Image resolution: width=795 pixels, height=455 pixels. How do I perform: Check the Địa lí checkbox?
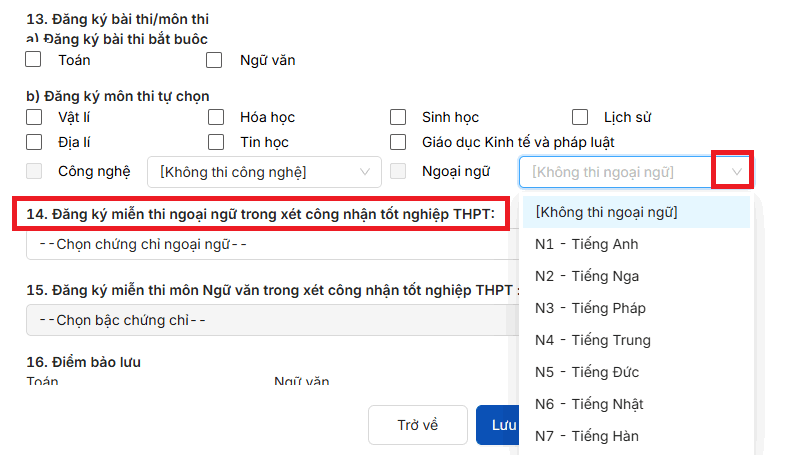click(x=34, y=143)
